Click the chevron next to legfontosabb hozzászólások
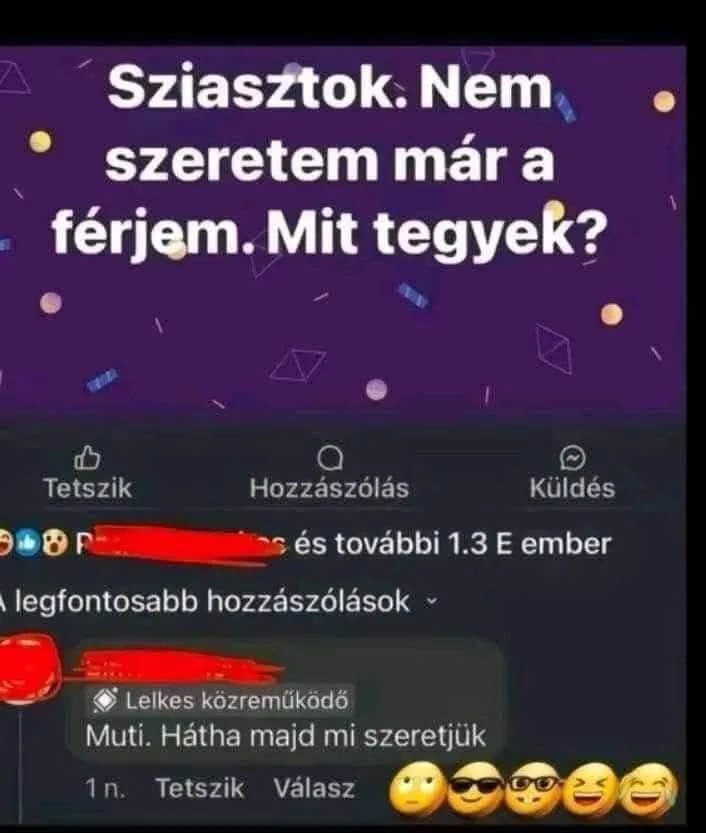This screenshot has height=833, width=706. coord(433,602)
